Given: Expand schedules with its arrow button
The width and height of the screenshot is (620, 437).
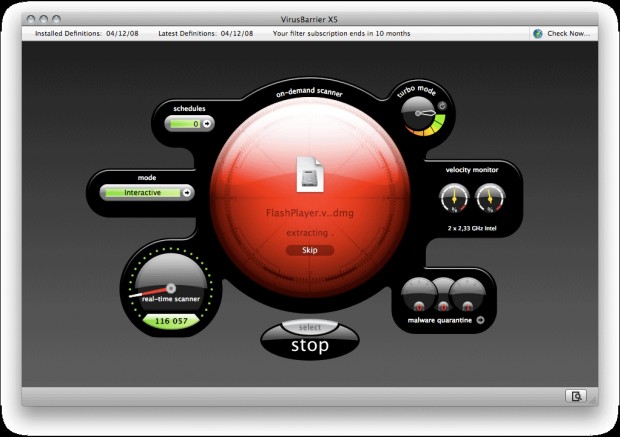Looking at the screenshot, I should (207, 124).
